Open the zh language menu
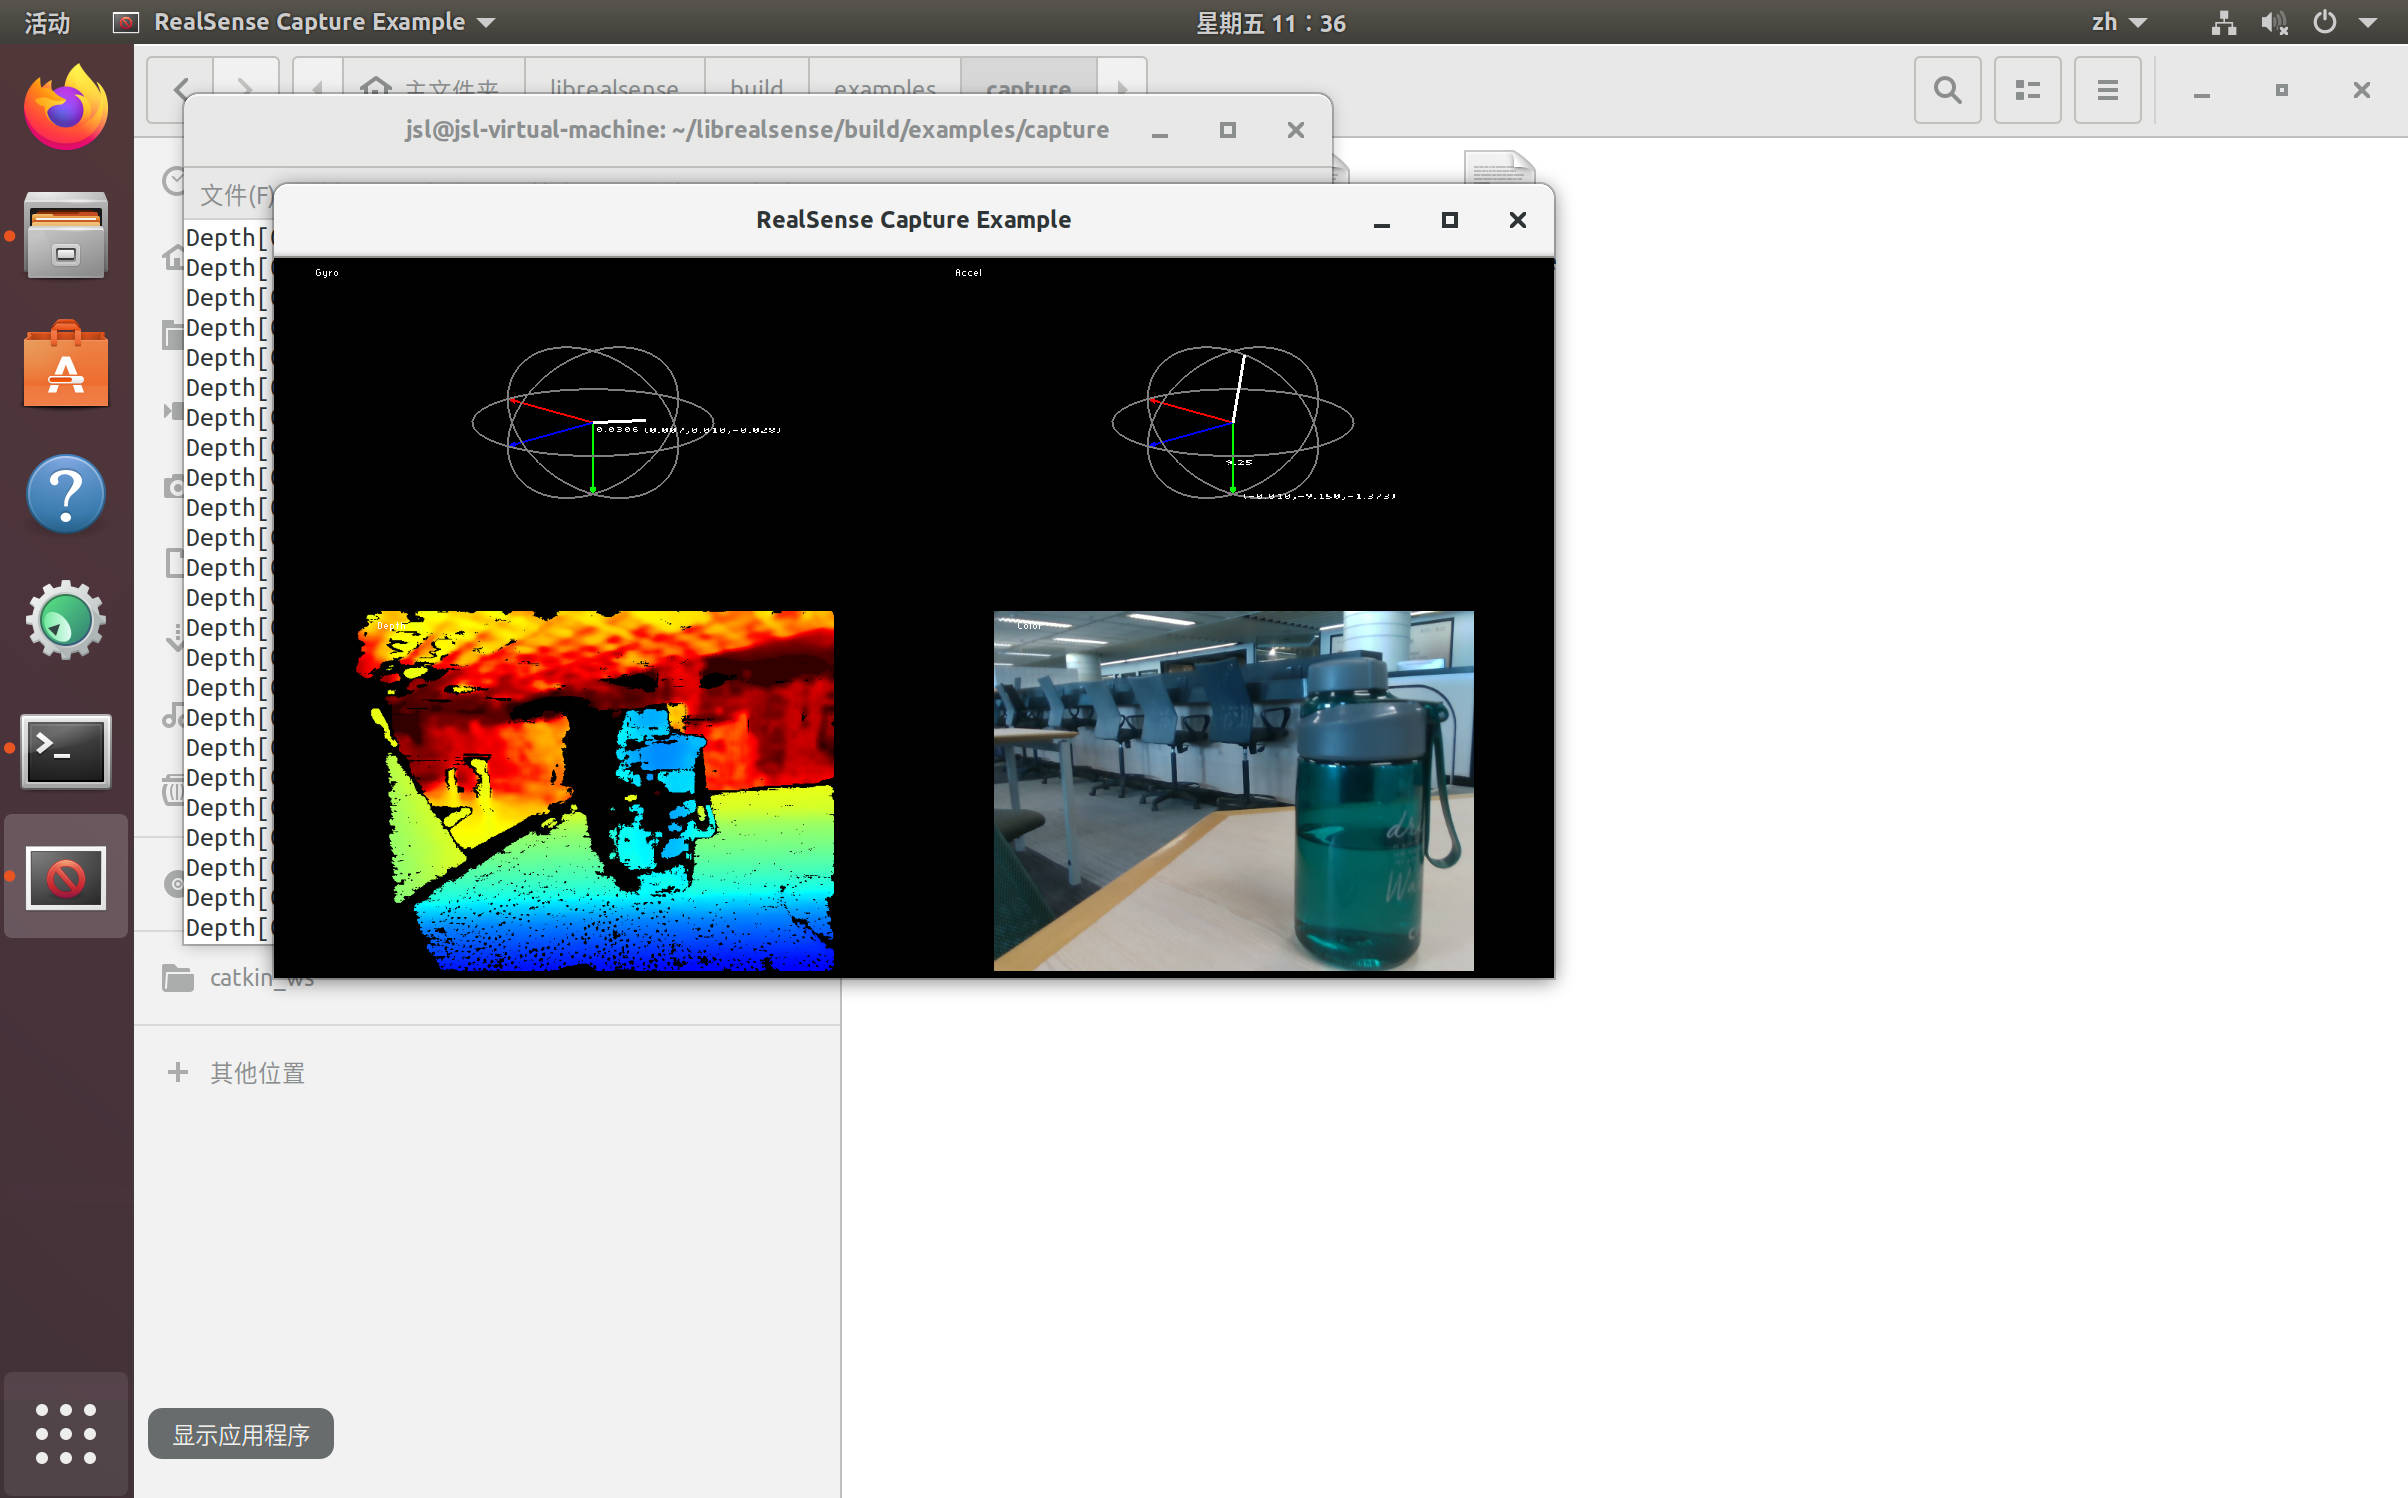Image resolution: width=2408 pixels, height=1498 pixels. (x=2115, y=21)
